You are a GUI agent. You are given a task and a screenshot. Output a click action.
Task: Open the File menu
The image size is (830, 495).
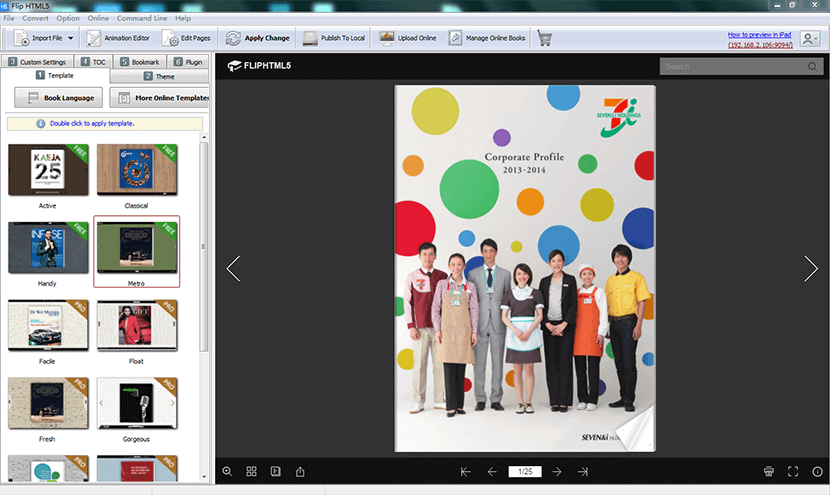9,18
